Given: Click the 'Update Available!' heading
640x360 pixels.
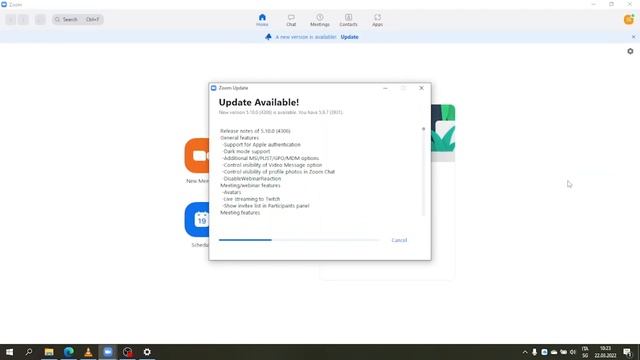Looking at the screenshot, I should [x=259, y=102].
